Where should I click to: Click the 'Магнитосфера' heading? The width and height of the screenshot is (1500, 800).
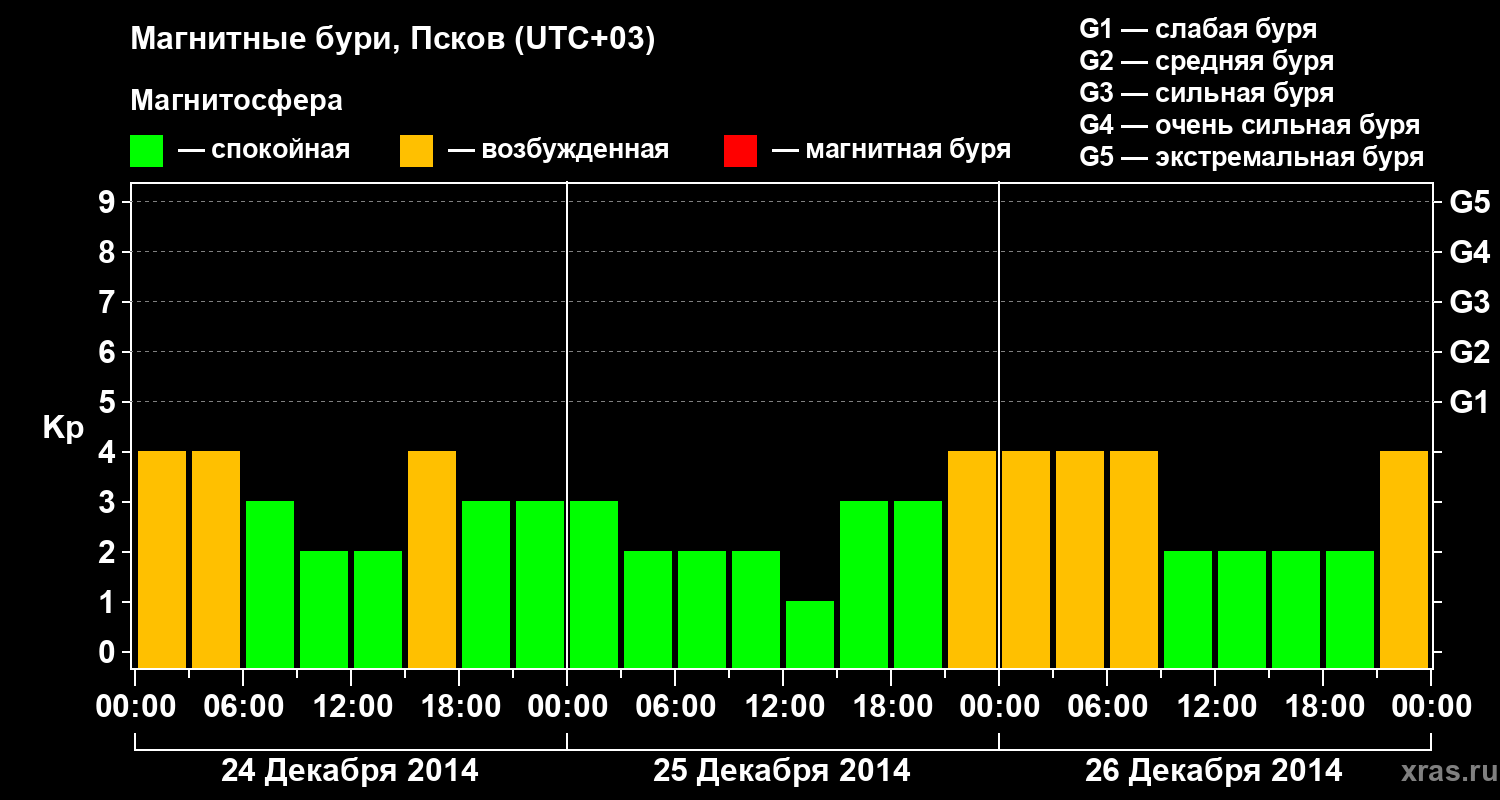[x=237, y=101]
